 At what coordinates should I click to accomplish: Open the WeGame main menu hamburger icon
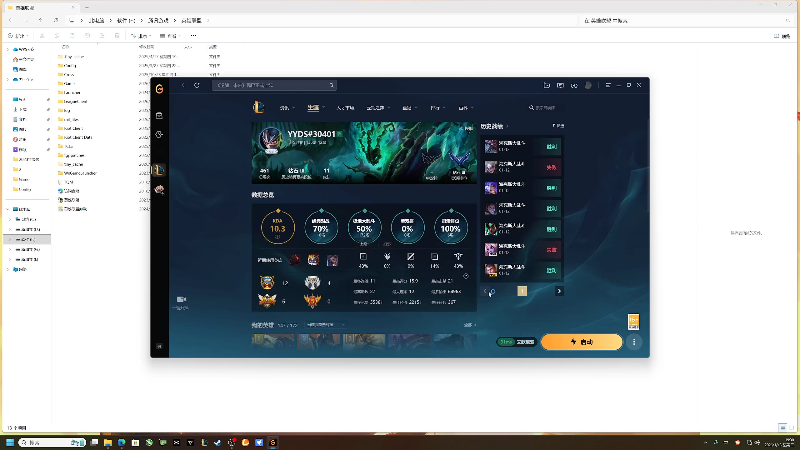click(x=608, y=85)
